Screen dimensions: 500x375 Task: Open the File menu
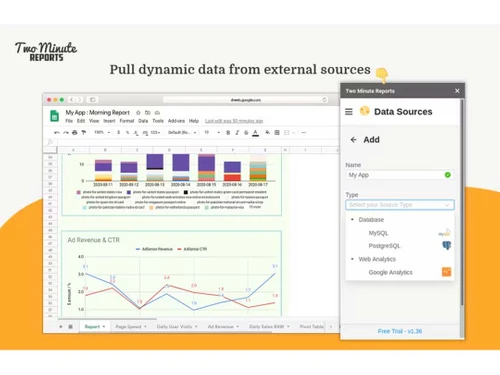click(x=69, y=121)
